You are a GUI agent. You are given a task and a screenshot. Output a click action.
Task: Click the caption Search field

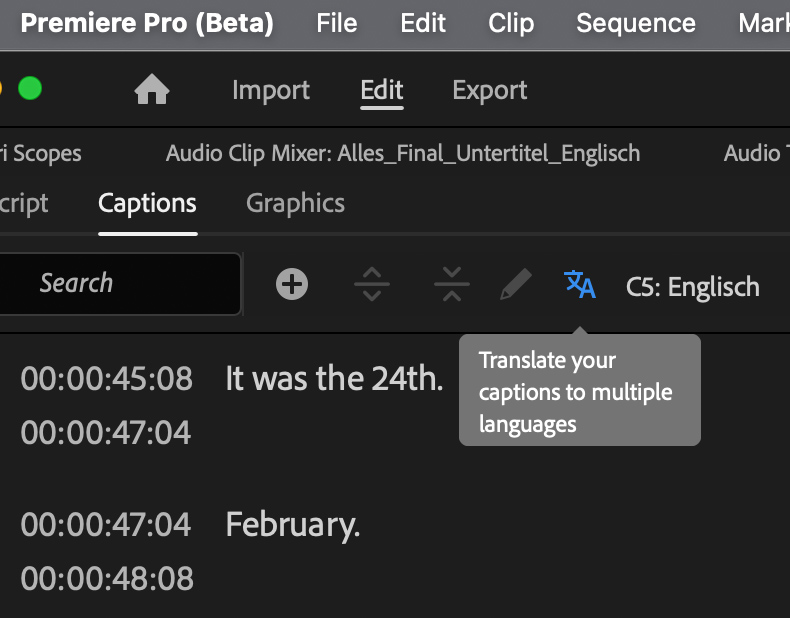[119, 284]
